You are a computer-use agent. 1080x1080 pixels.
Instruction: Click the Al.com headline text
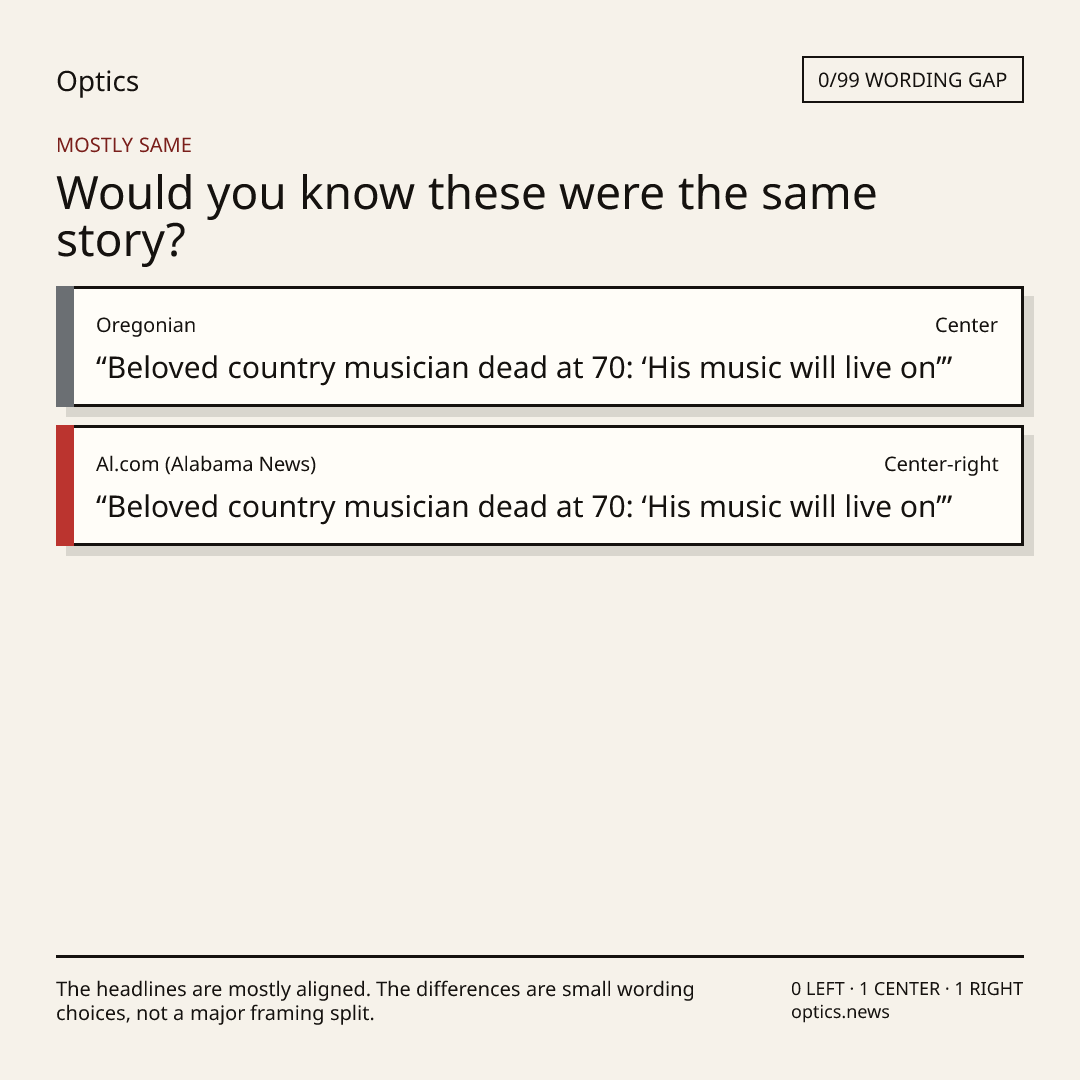[523, 507]
